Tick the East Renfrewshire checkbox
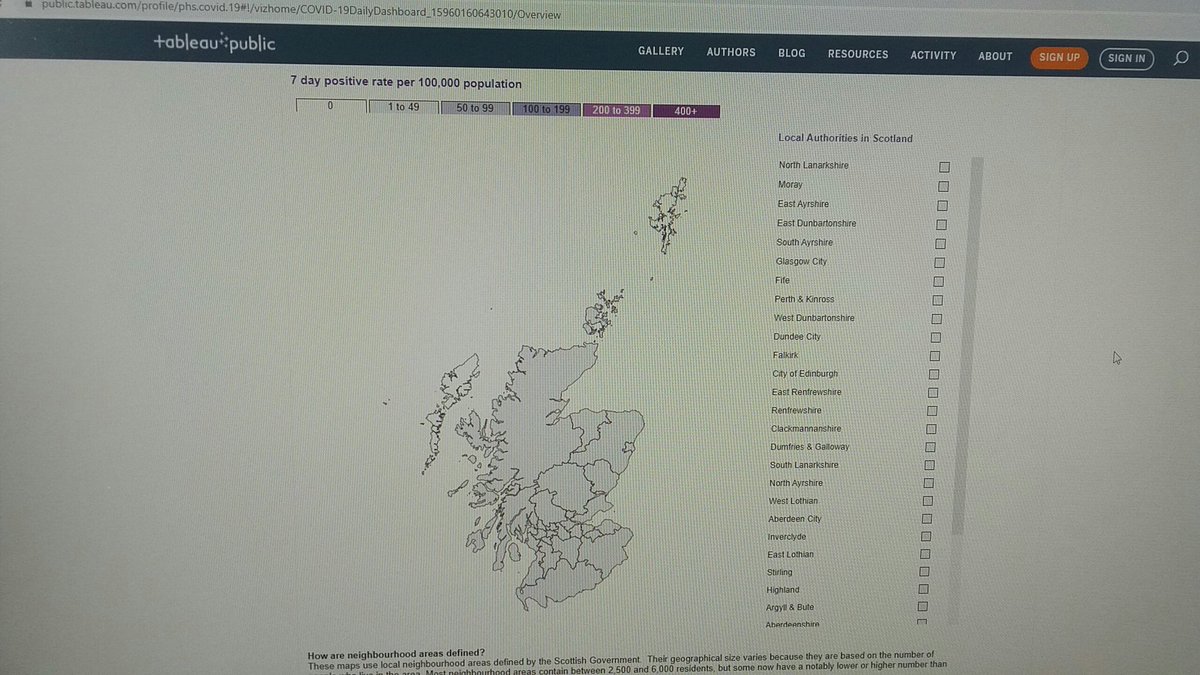 pyautogui.click(x=932, y=392)
